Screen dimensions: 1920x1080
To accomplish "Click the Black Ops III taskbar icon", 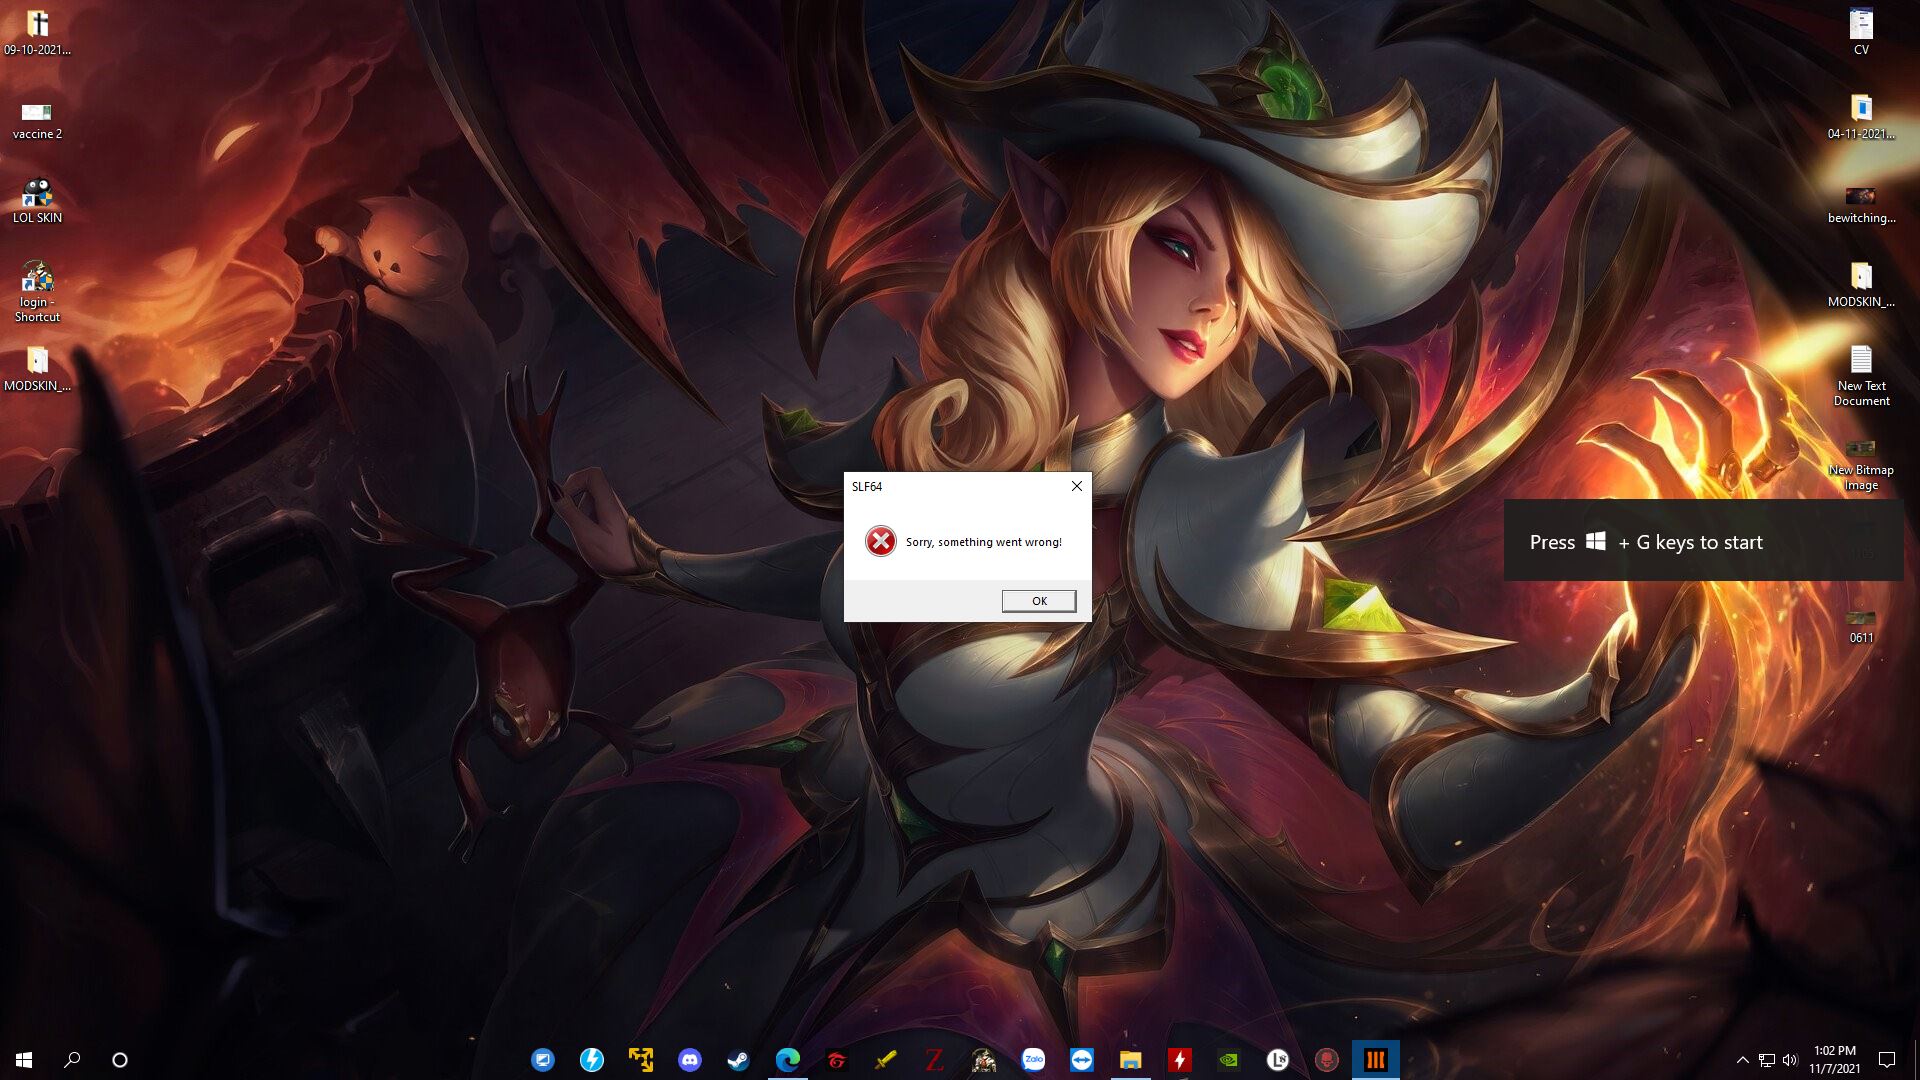I will point(1376,1060).
